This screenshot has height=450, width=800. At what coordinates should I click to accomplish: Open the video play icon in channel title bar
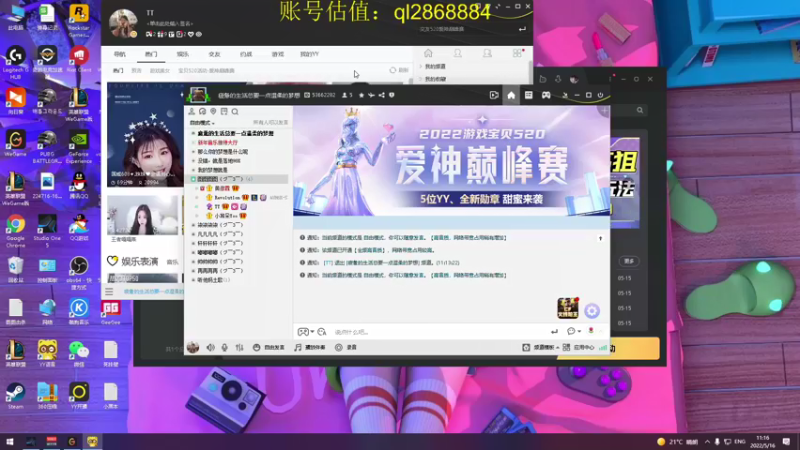(x=494, y=95)
